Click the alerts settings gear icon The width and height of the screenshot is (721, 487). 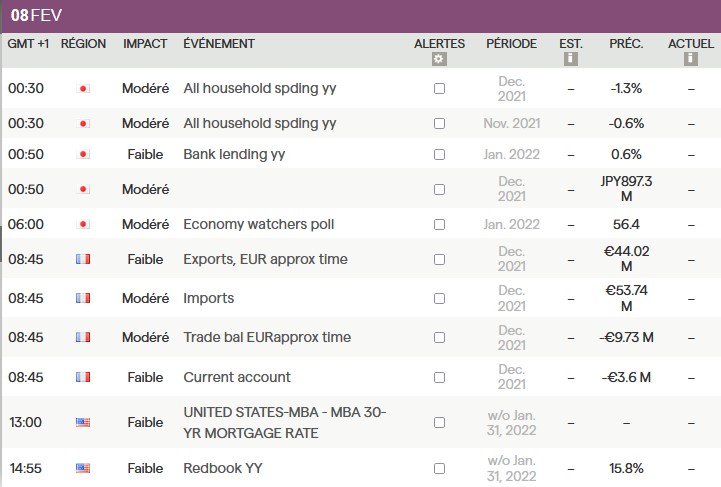(x=439, y=60)
